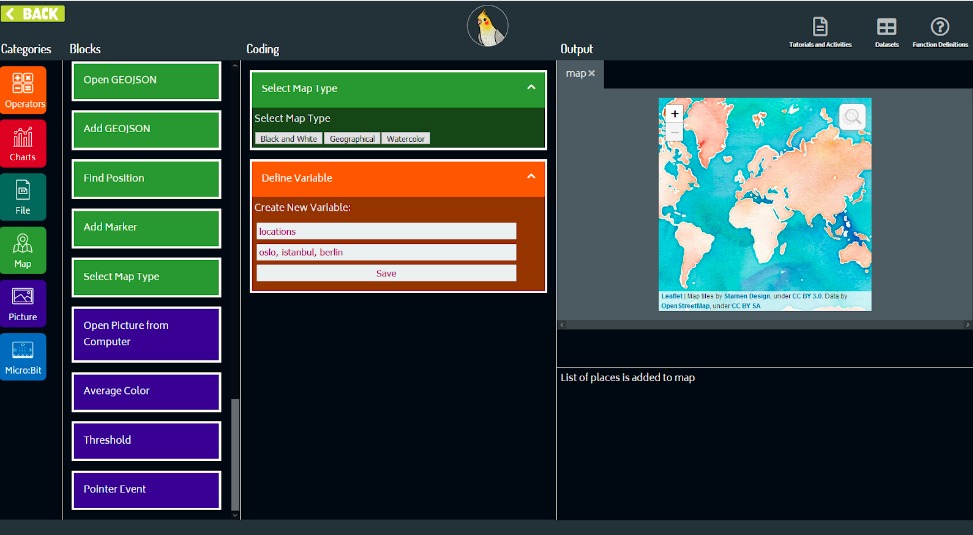The width and height of the screenshot is (973, 535).
Task: Open Function Definitions help
Action: (x=939, y=32)
